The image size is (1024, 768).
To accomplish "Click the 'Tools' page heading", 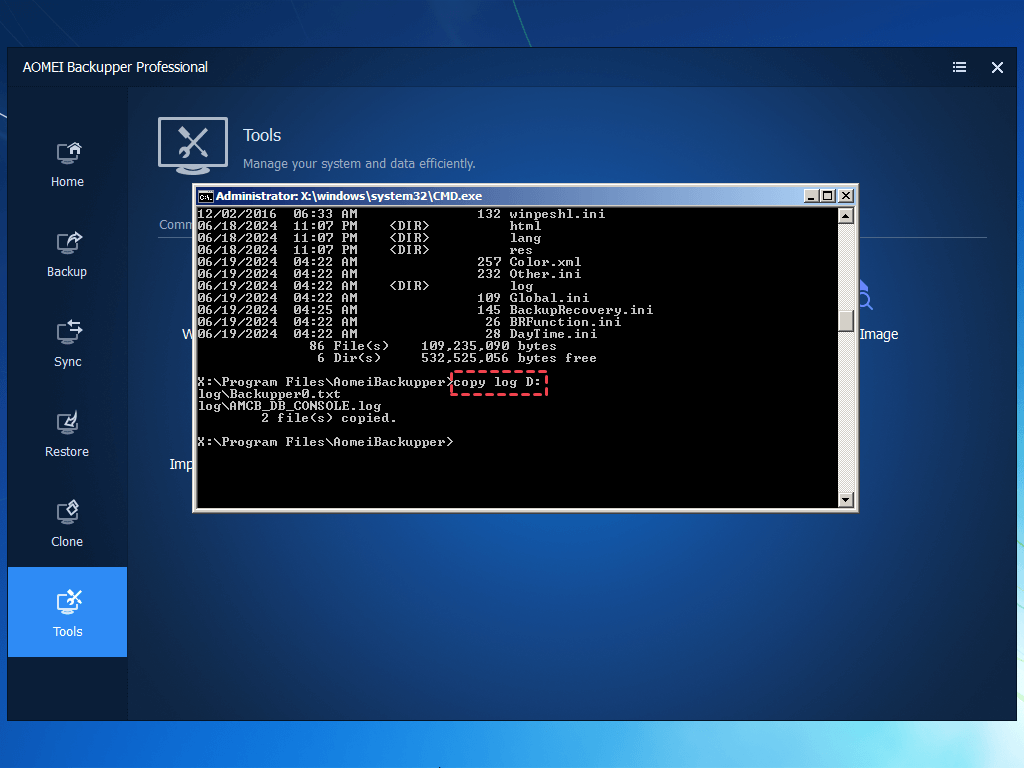I will pos(262,135).
